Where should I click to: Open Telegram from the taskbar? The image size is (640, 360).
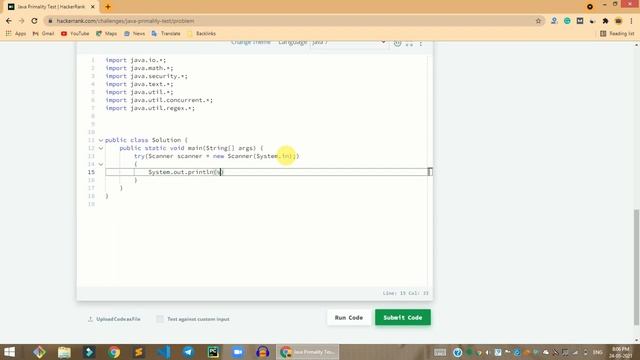coord(188,352)
